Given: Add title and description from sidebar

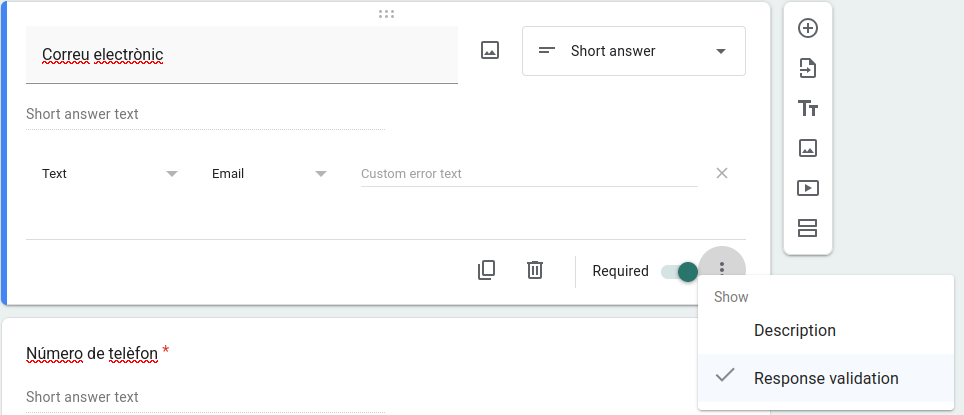Looking at the screenshot, I should [x=807, y=108].
